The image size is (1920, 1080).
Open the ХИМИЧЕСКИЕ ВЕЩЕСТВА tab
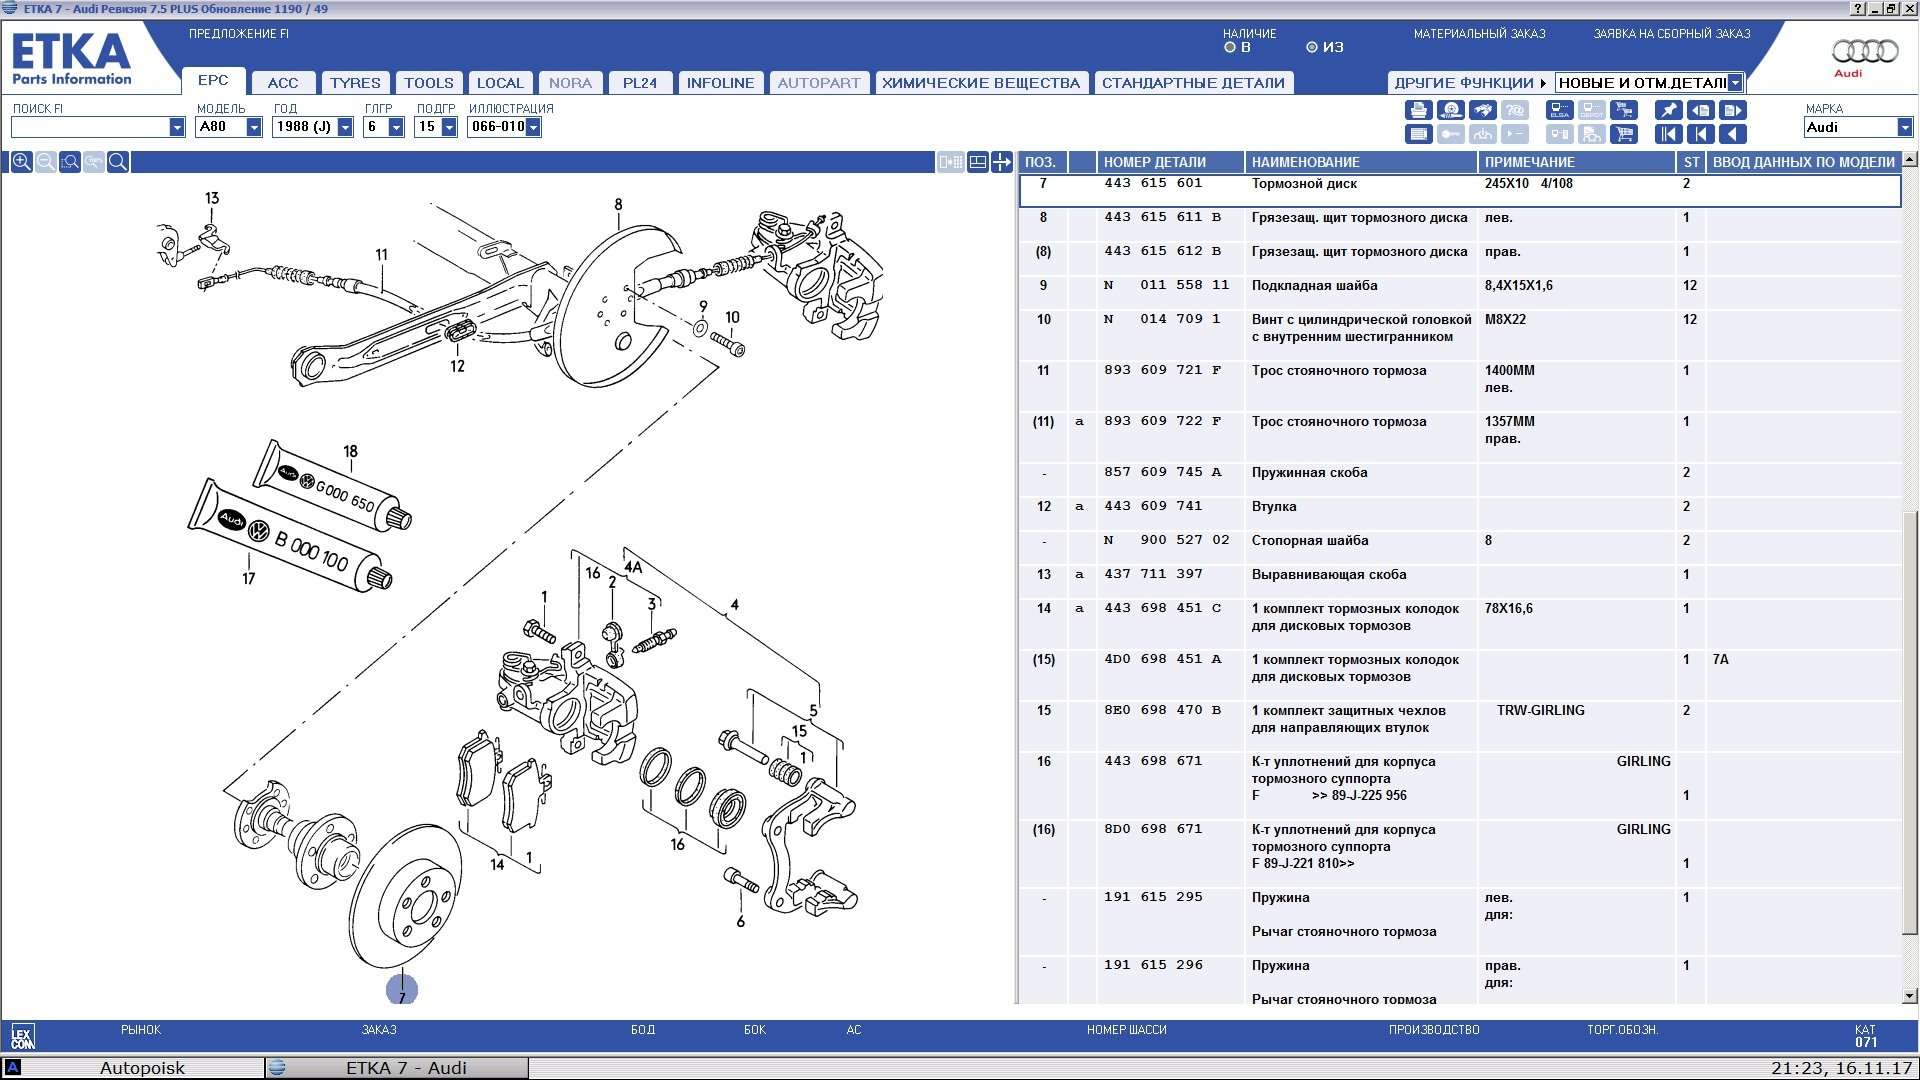pyautogui.click(x=981, y=83)
